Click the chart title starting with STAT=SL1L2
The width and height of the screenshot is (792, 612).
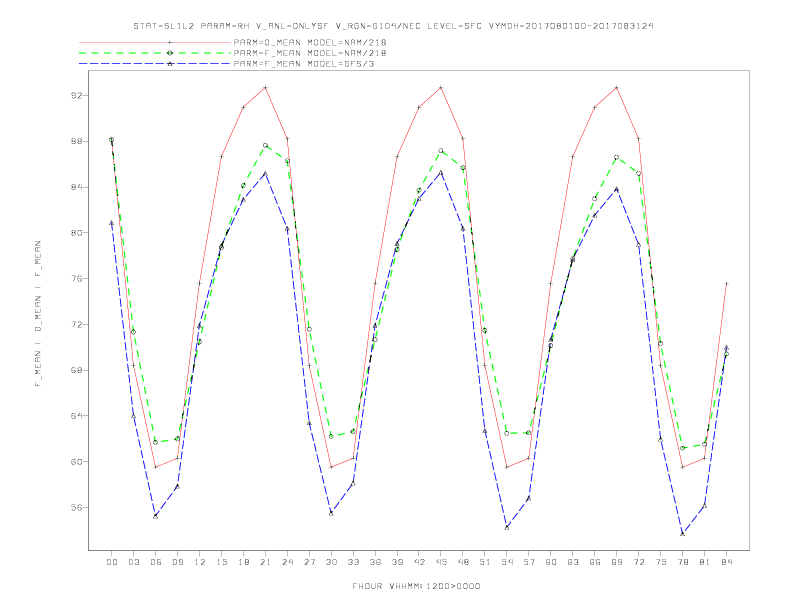tap(393, 26)
